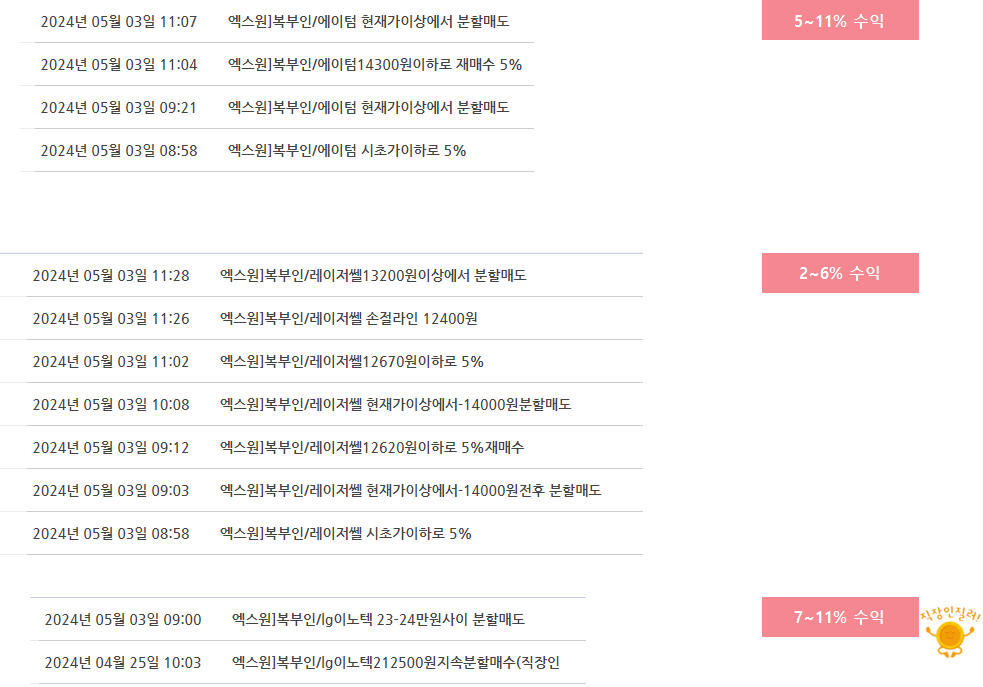Open 에이팀 09:21 분할매도 entry

[368, 107]
